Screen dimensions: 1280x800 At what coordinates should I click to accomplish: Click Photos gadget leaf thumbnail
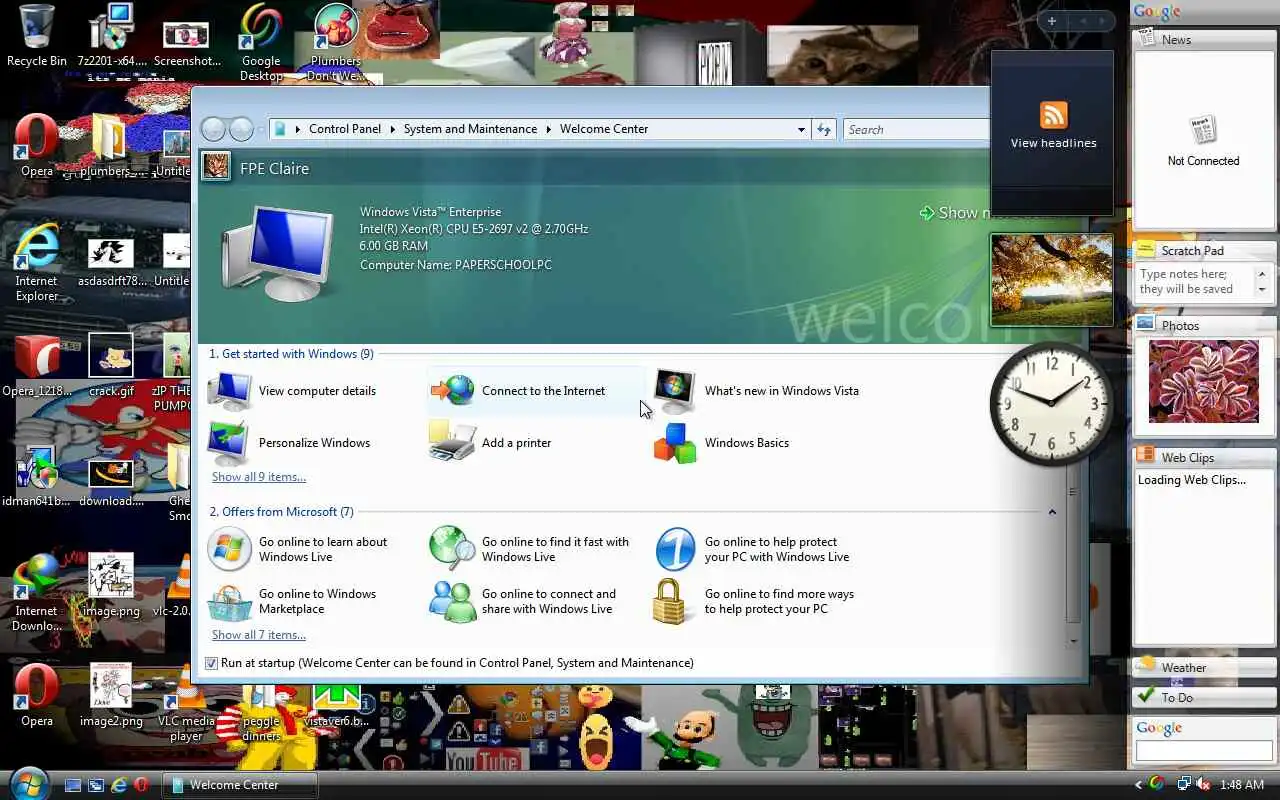(1204, 381)
